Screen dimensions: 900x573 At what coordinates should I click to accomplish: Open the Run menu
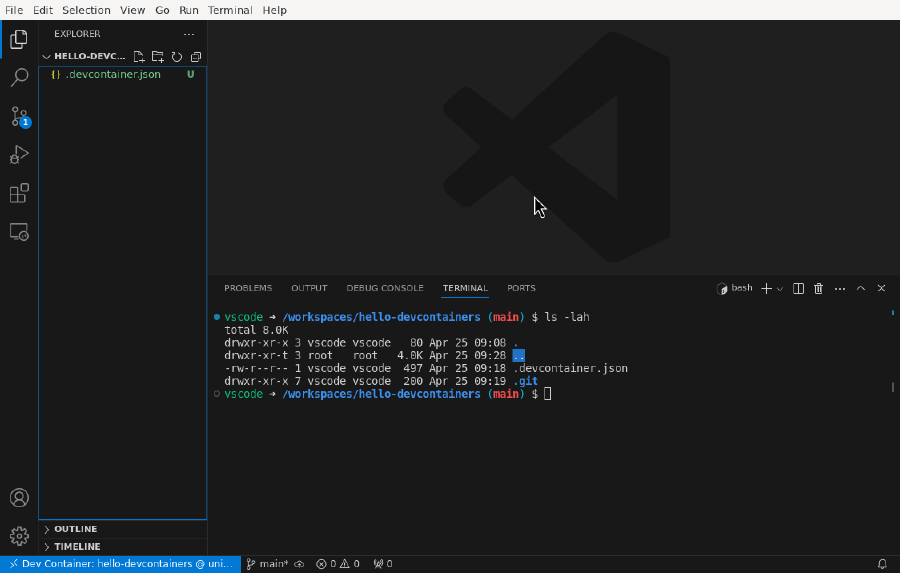[189, 10]
